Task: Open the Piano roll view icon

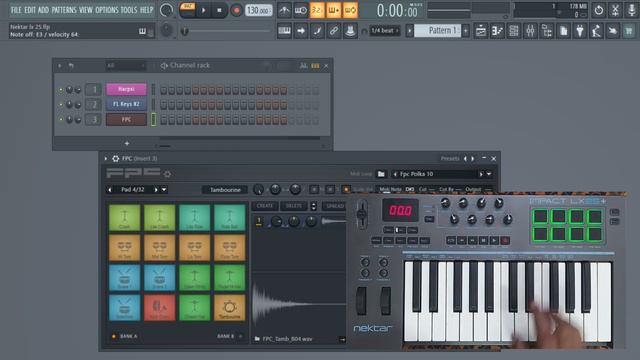Action: pyautogui.click(x=497, y=31)
